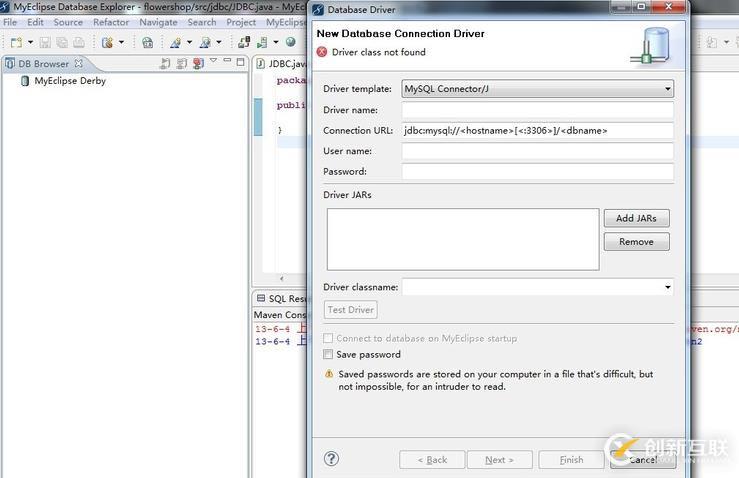Click red connection icon in DB Browser toolbar
The image size is (739, 478).
198,63
